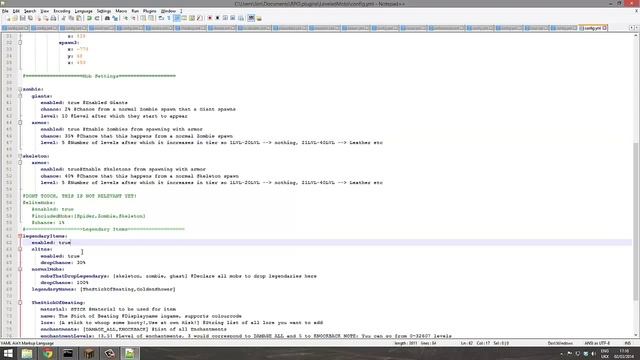Zoom out using the toolbar icon

[x=133, y=18]
